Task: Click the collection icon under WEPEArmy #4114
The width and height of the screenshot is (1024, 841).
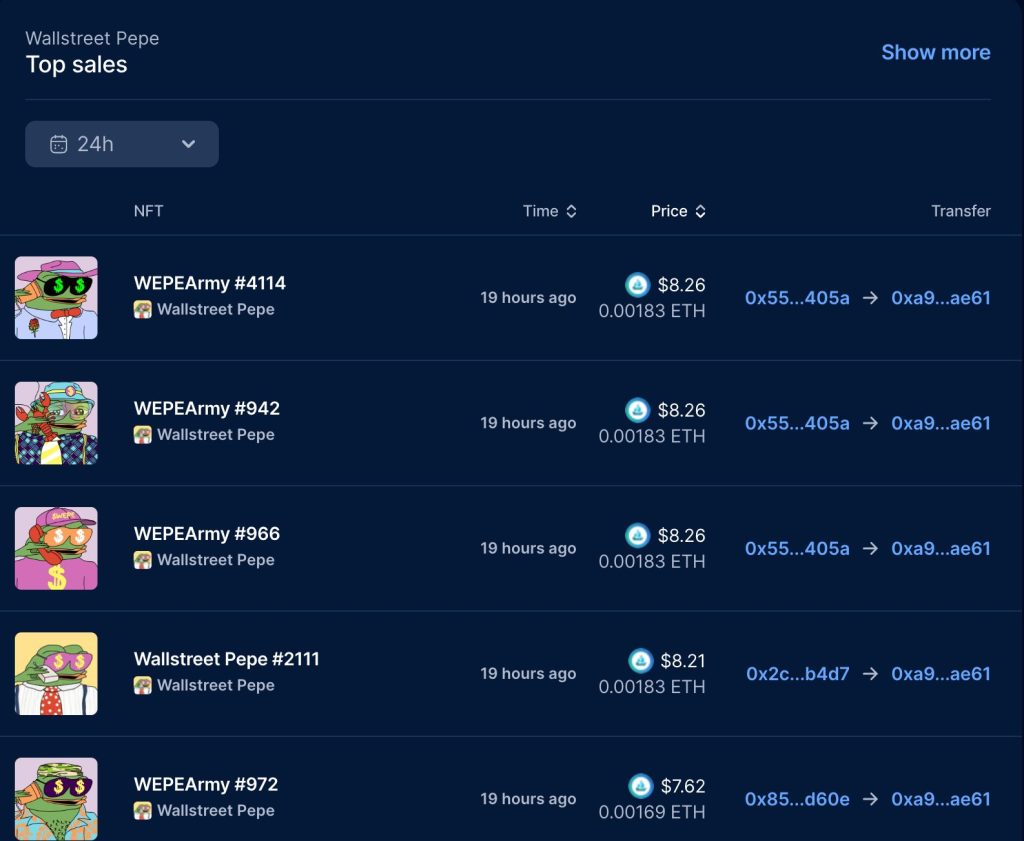Action: tap(143, 310)
